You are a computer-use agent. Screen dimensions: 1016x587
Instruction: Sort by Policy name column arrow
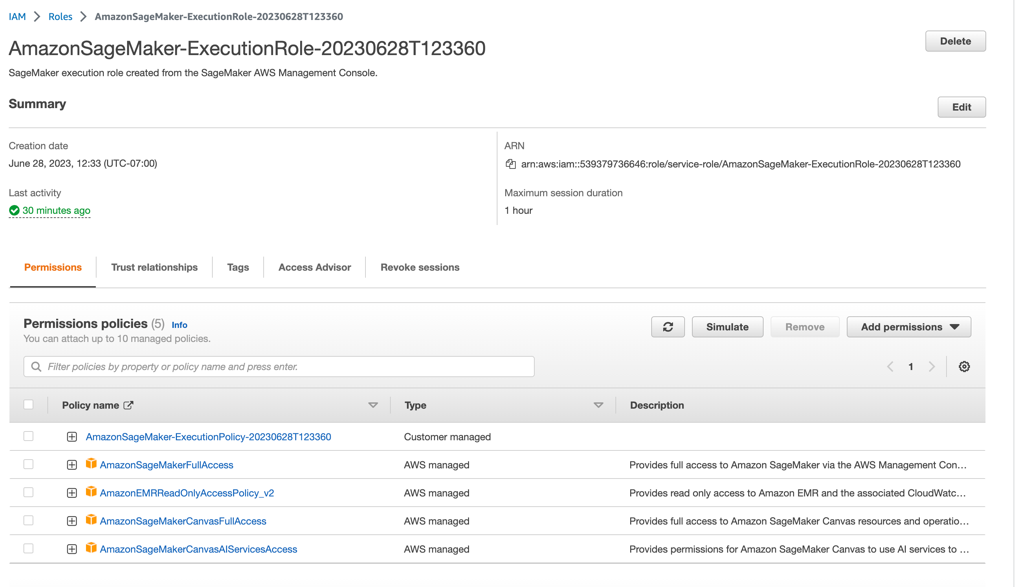tap(373, 405)
